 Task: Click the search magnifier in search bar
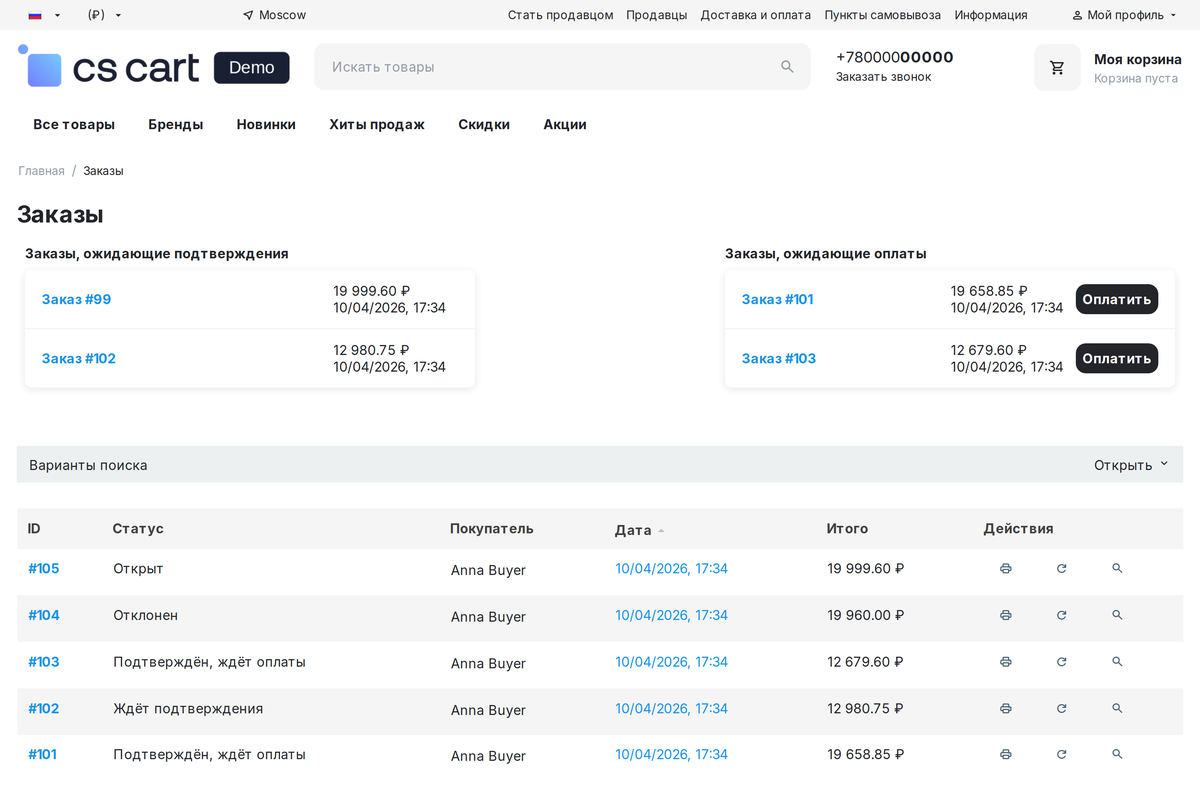pos(787,67)
